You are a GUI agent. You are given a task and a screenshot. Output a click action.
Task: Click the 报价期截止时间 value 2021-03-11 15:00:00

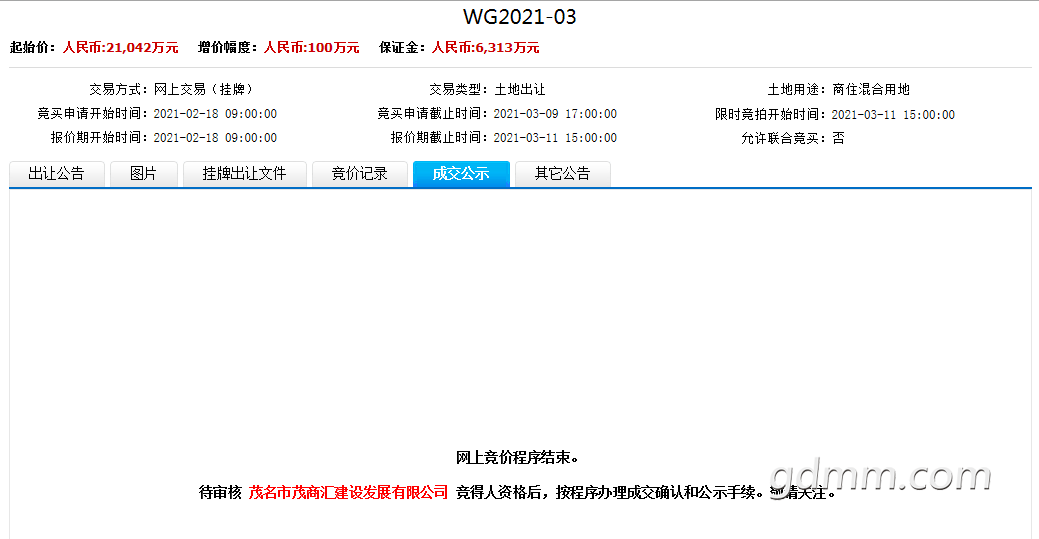[555, 138]
